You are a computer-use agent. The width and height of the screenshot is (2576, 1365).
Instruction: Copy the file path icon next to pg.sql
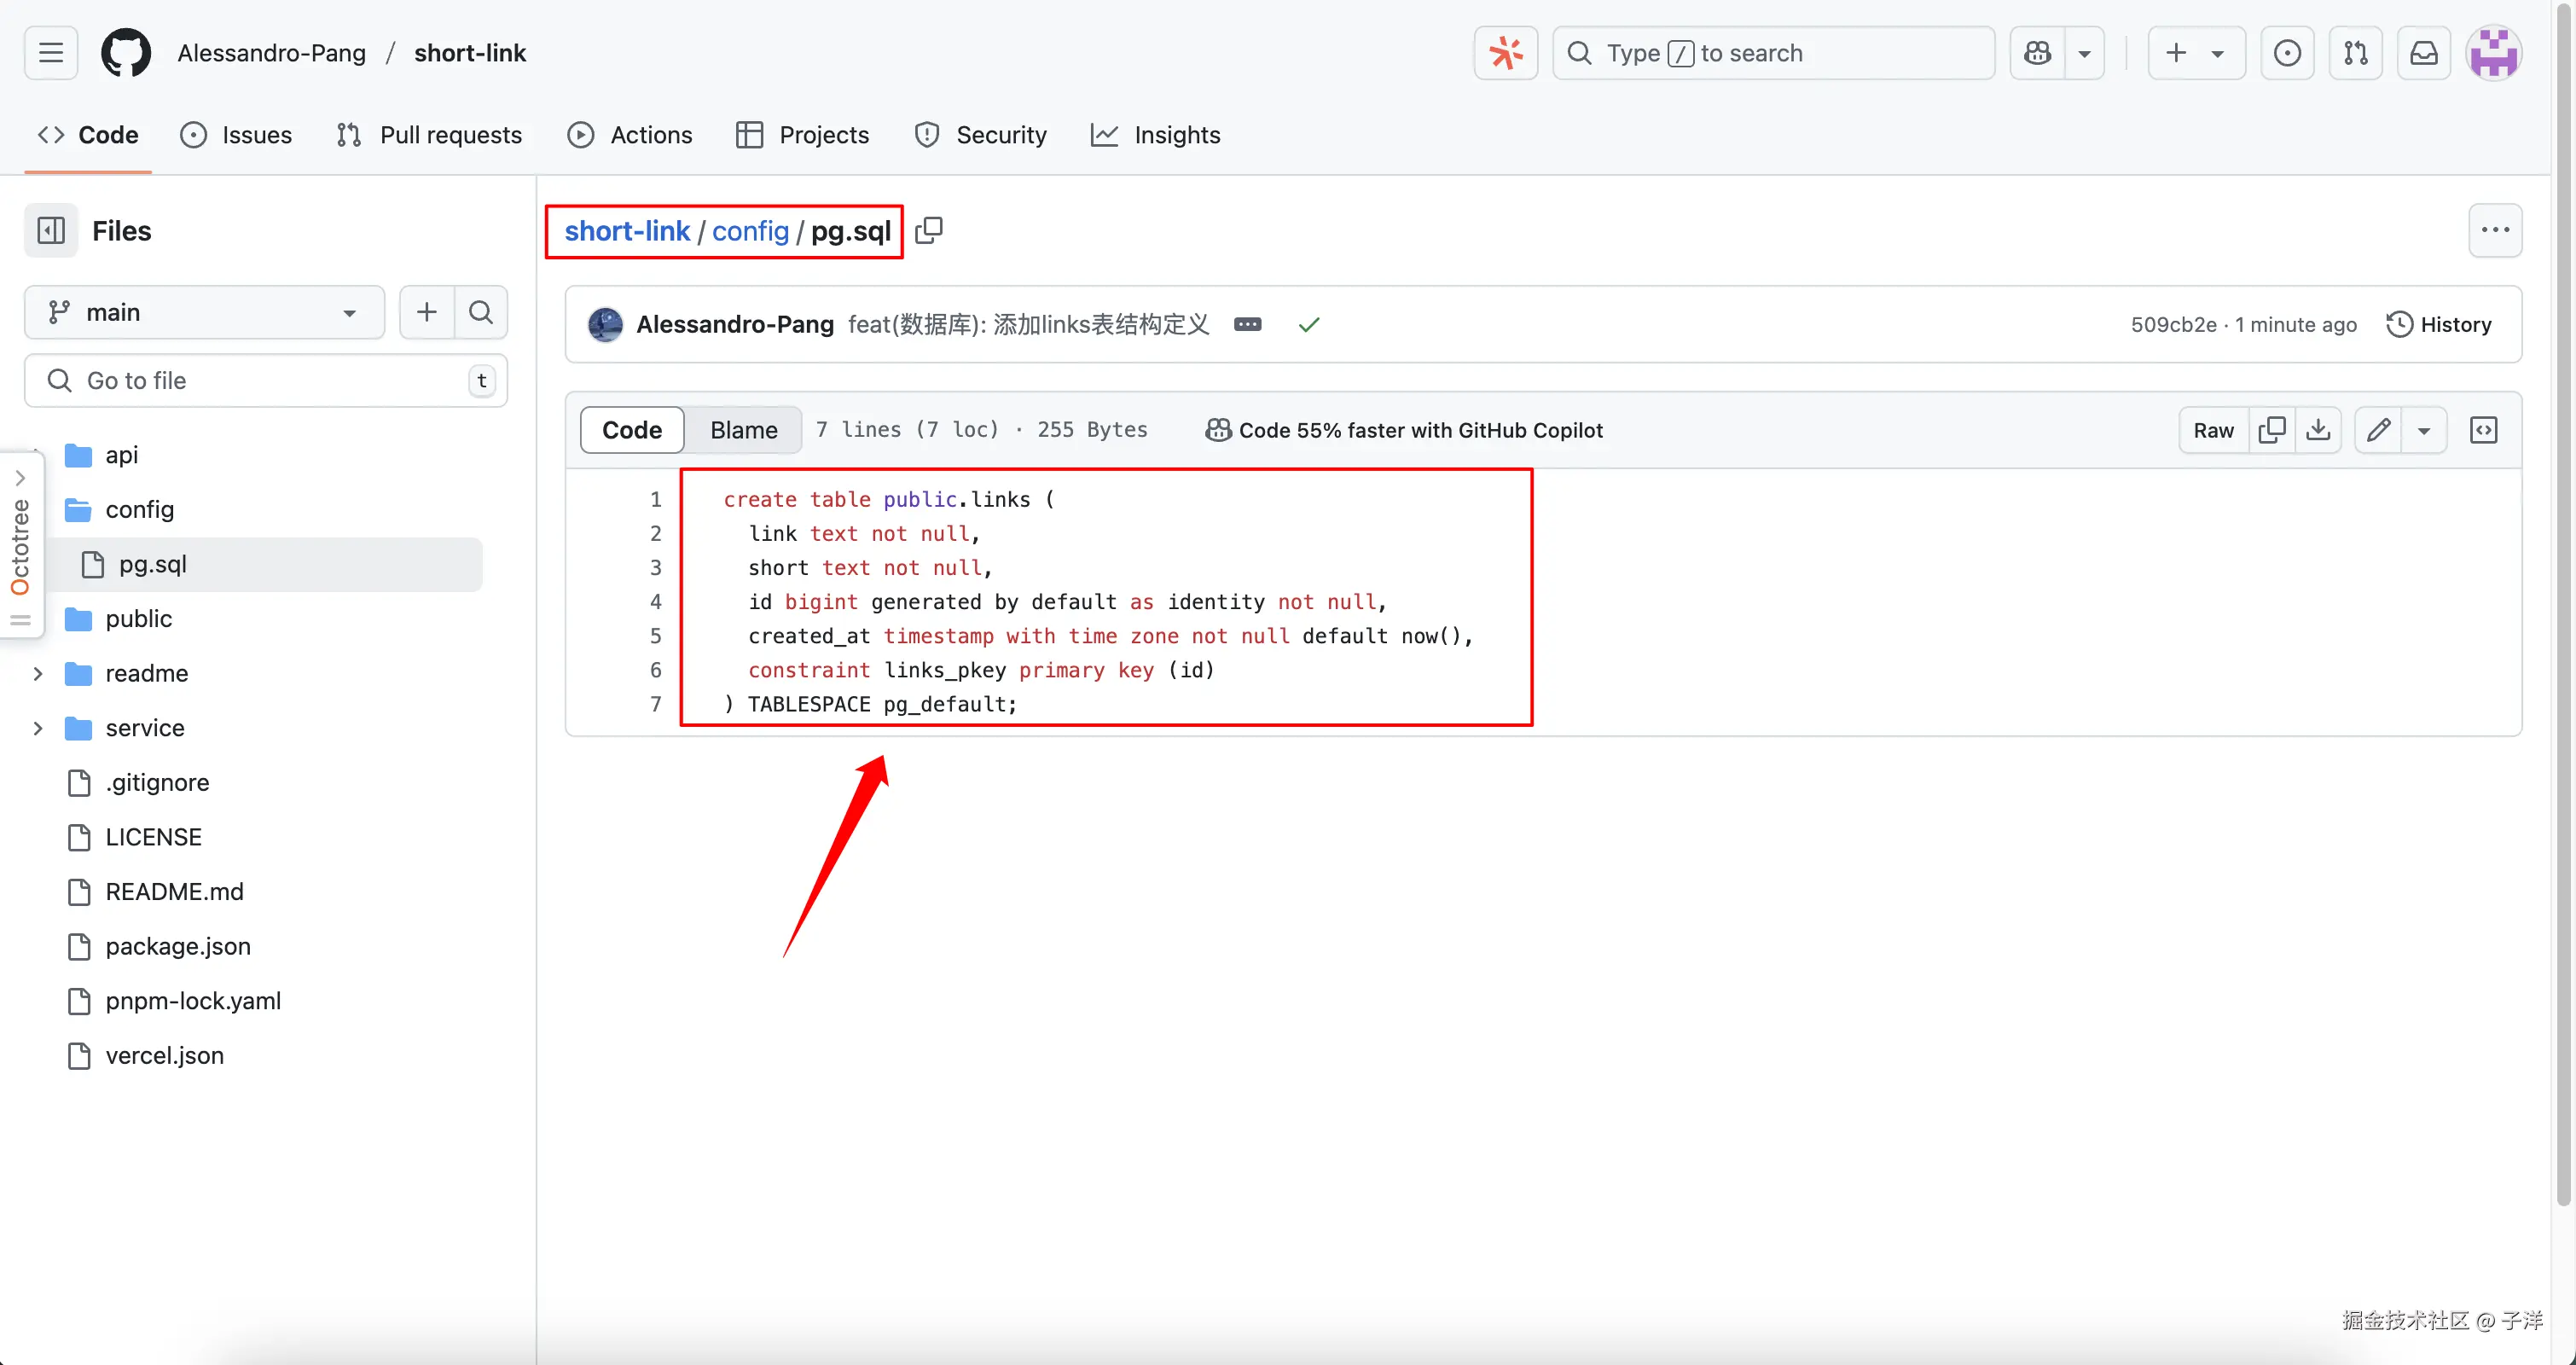point(928,231)
